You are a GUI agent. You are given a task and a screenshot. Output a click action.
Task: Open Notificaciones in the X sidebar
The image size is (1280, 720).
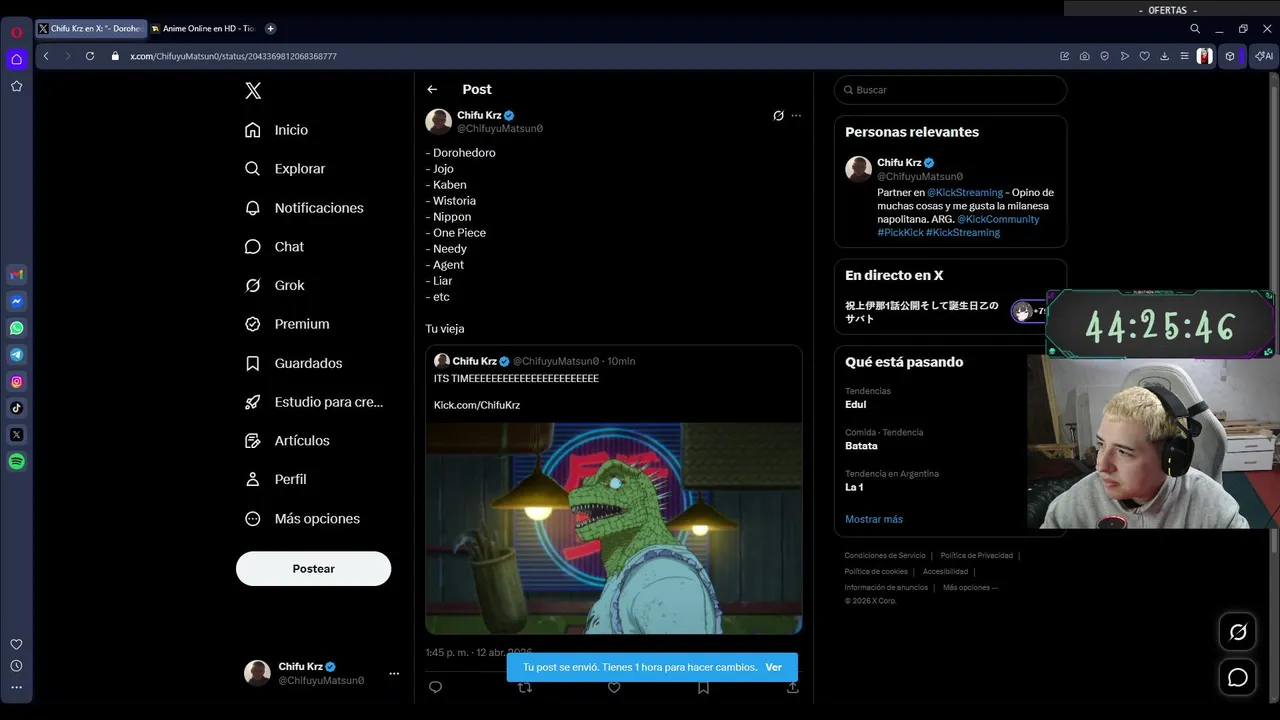304,208
